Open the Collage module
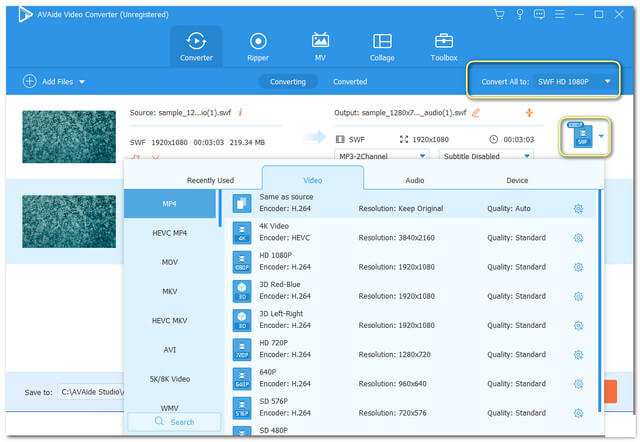The height and width of the screenshot is (442, 640). click(382, 47)
